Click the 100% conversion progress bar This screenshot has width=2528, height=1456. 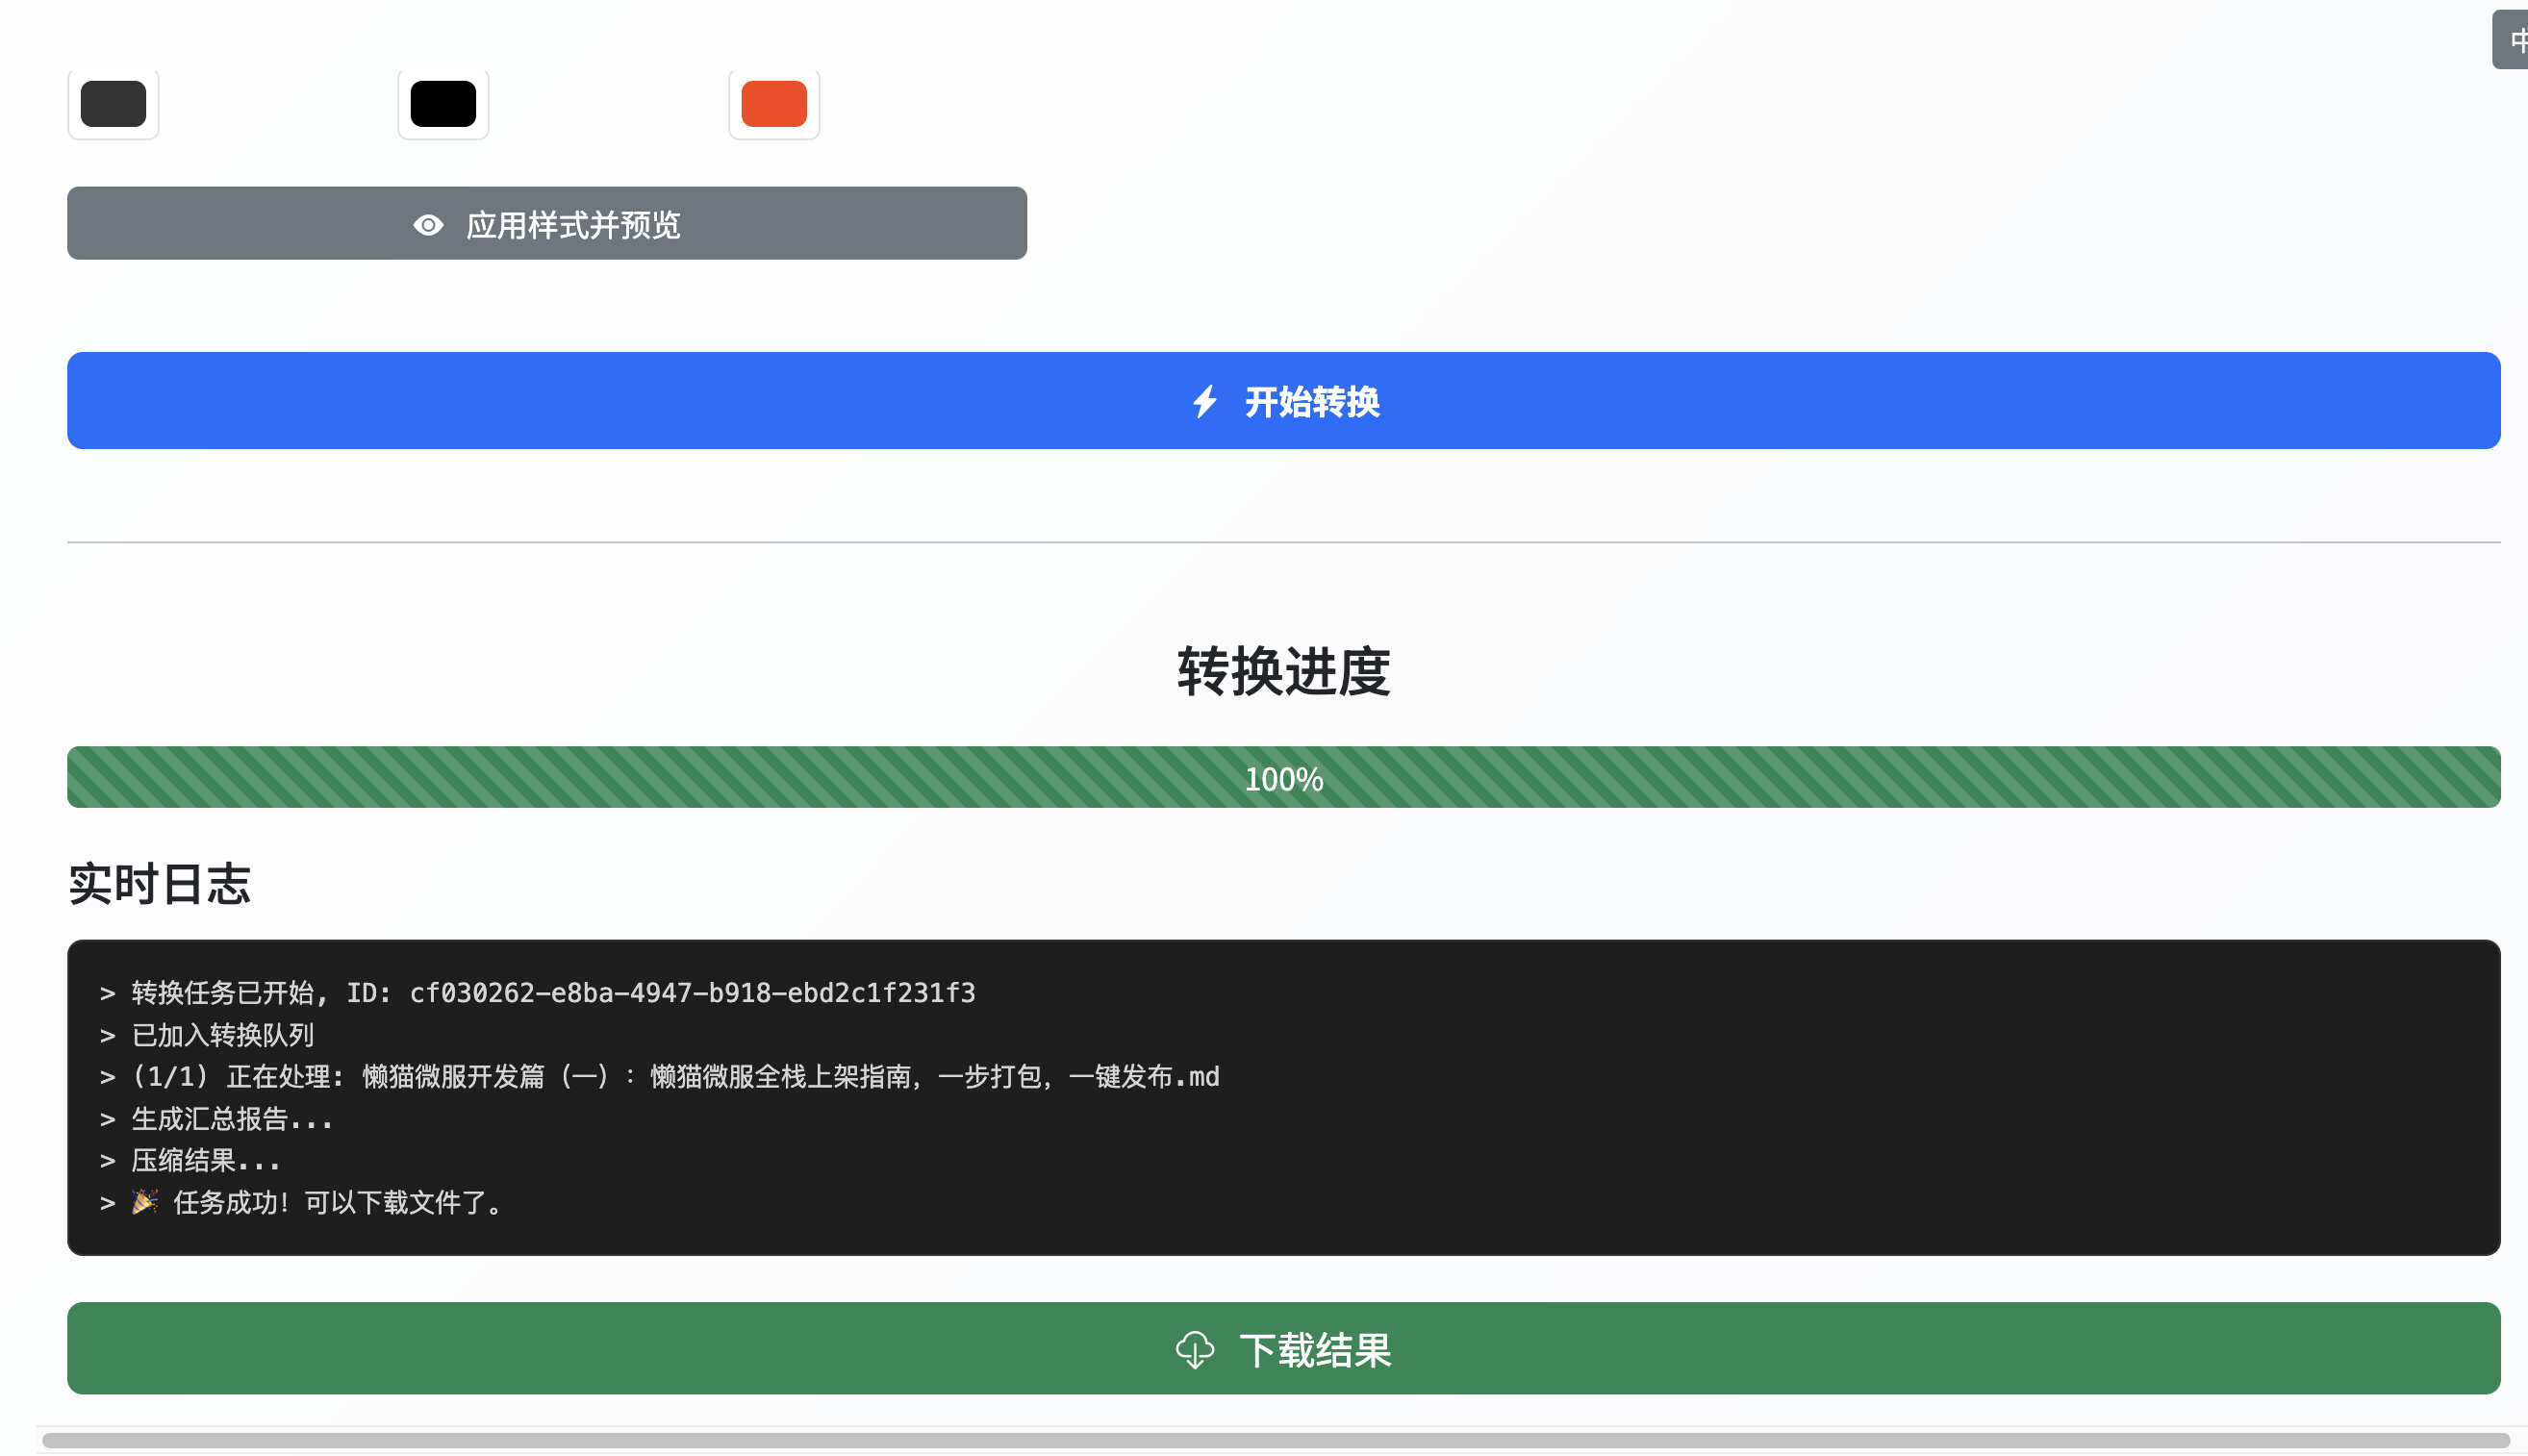point(1284,777)
